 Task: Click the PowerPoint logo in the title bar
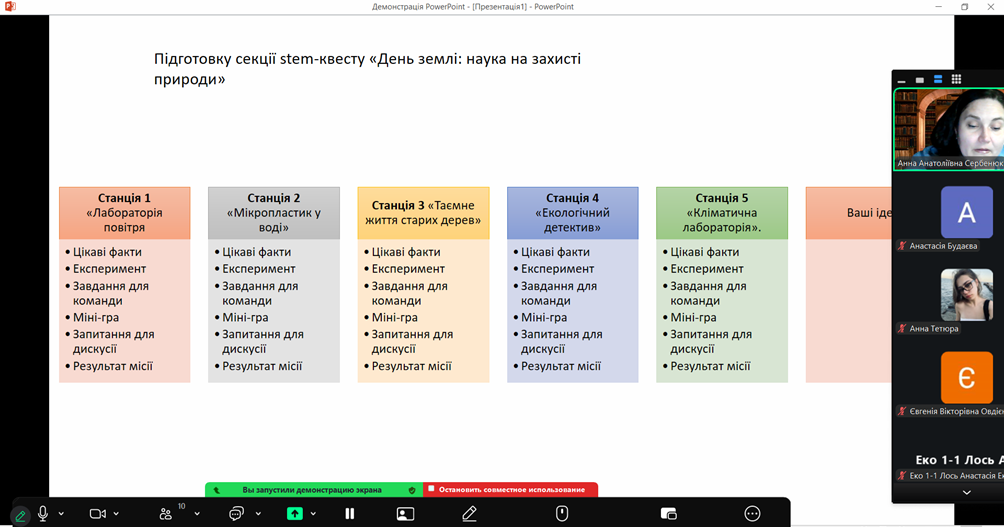tap(10, 6)
